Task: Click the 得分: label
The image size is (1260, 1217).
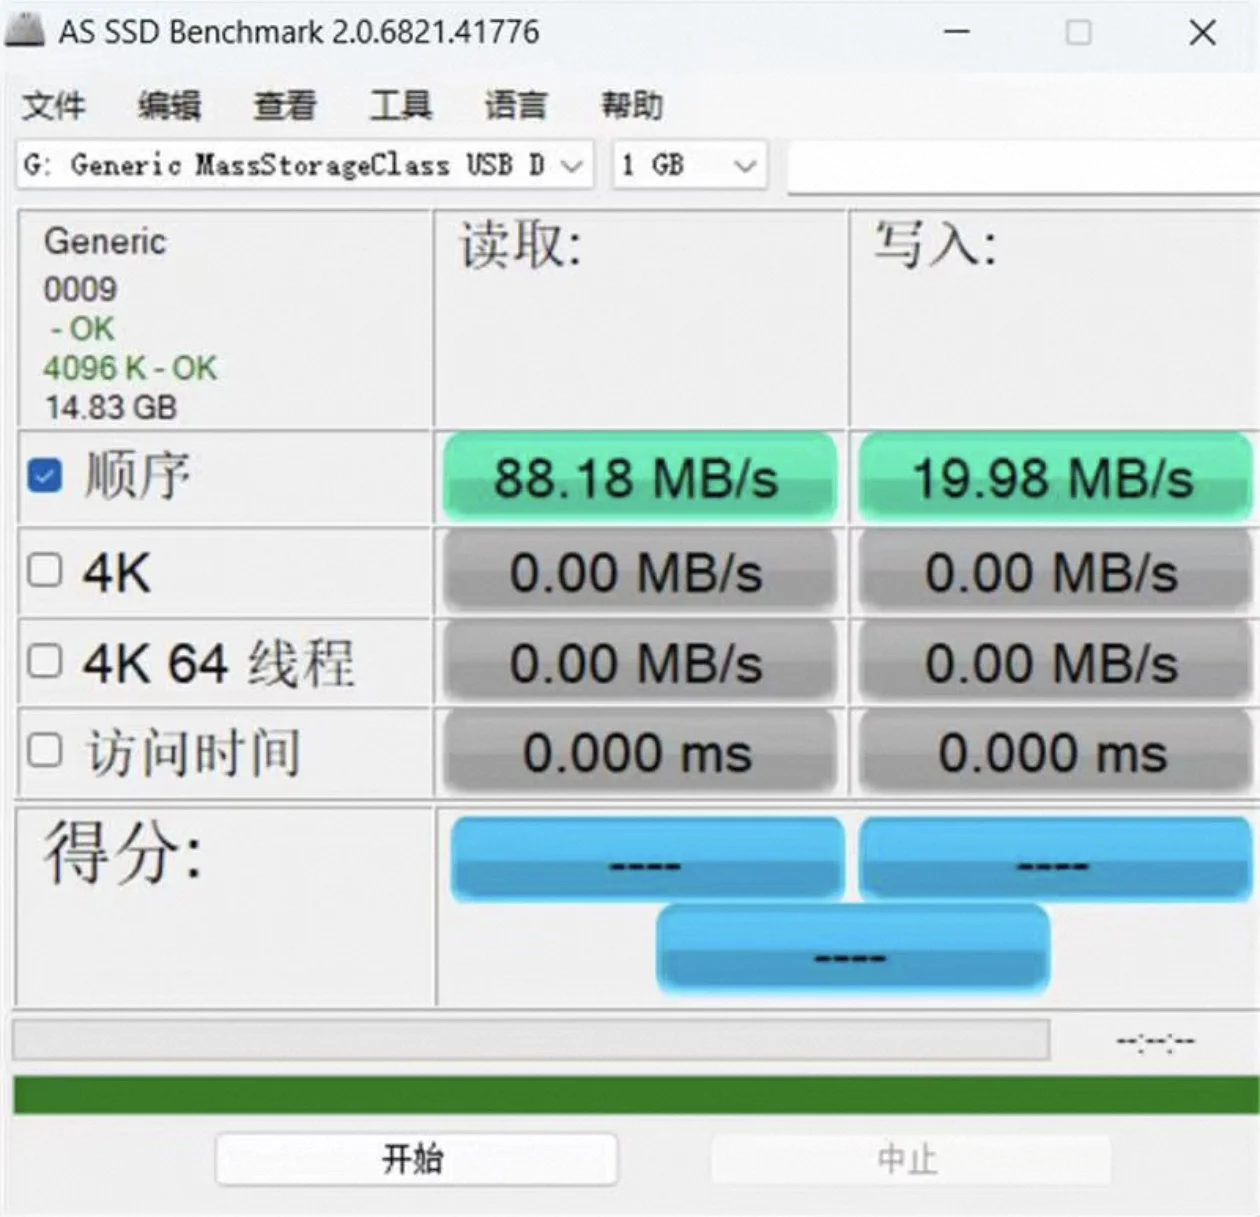Action: coord(123,852)
